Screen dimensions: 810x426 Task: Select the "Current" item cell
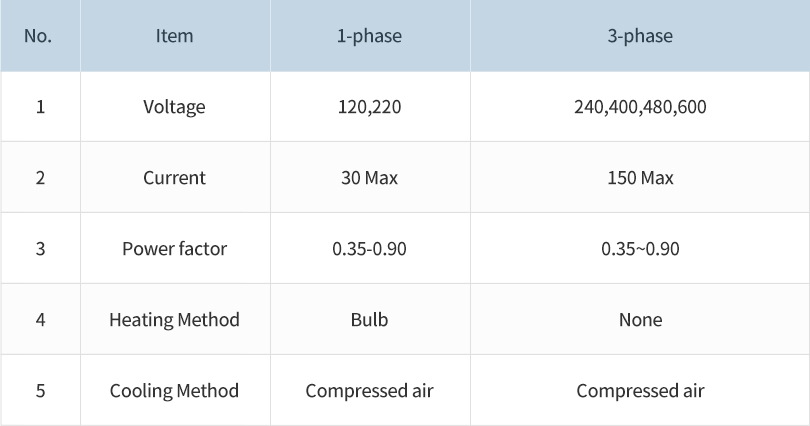[x=174, y=178]
